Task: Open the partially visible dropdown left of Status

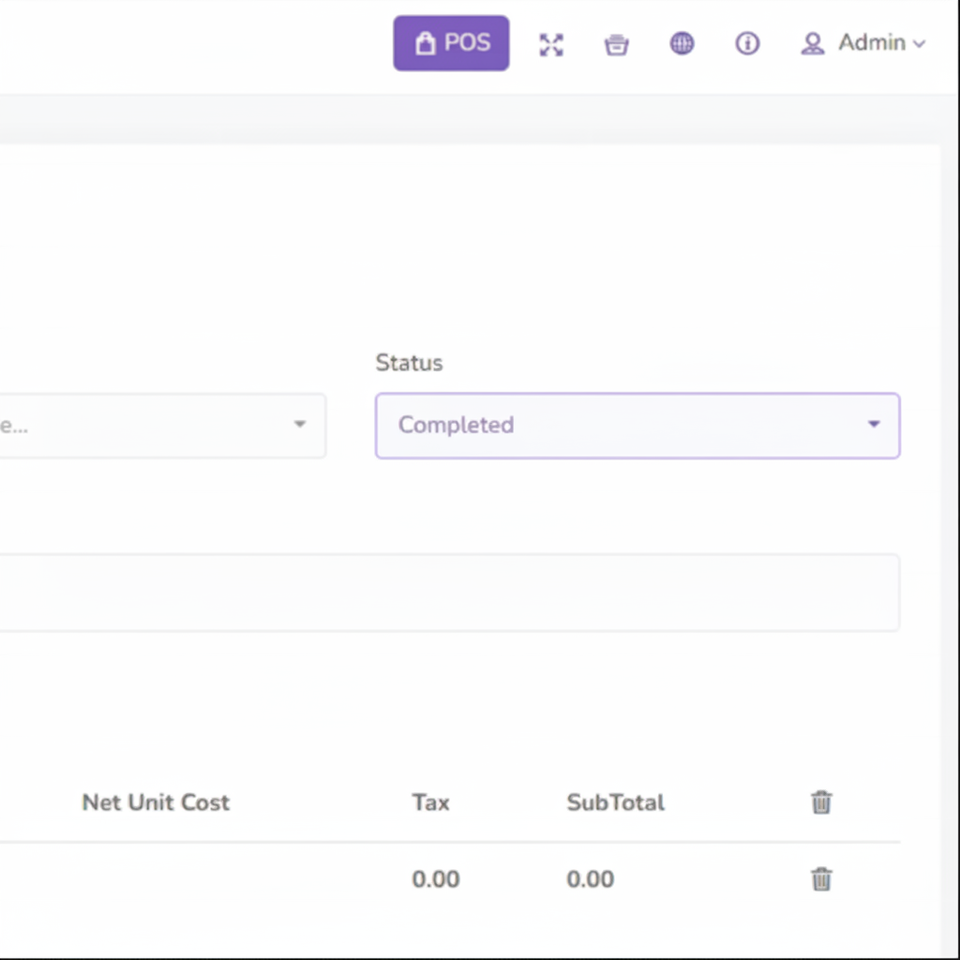Action: [160, 426]
